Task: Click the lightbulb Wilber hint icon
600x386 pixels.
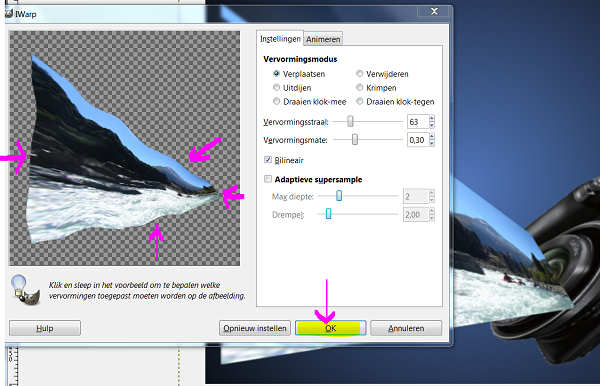Action: coord(25,290)
